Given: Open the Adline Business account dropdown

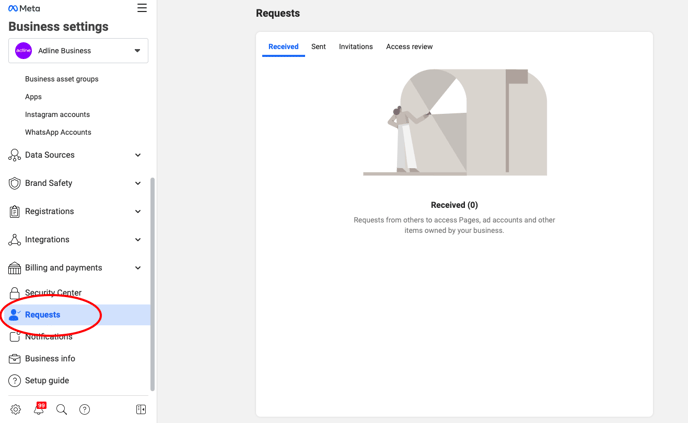Looking at the screenshot, I should (x=78, y=50).
